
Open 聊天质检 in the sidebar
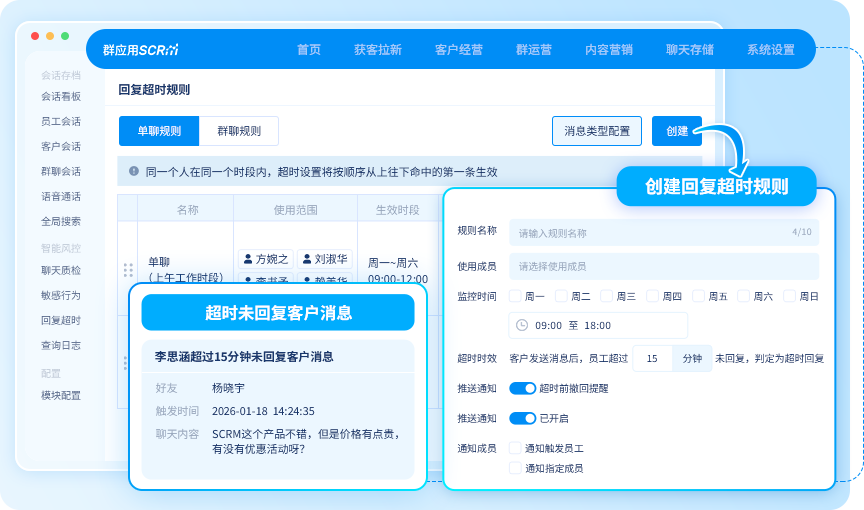(61, 270)
